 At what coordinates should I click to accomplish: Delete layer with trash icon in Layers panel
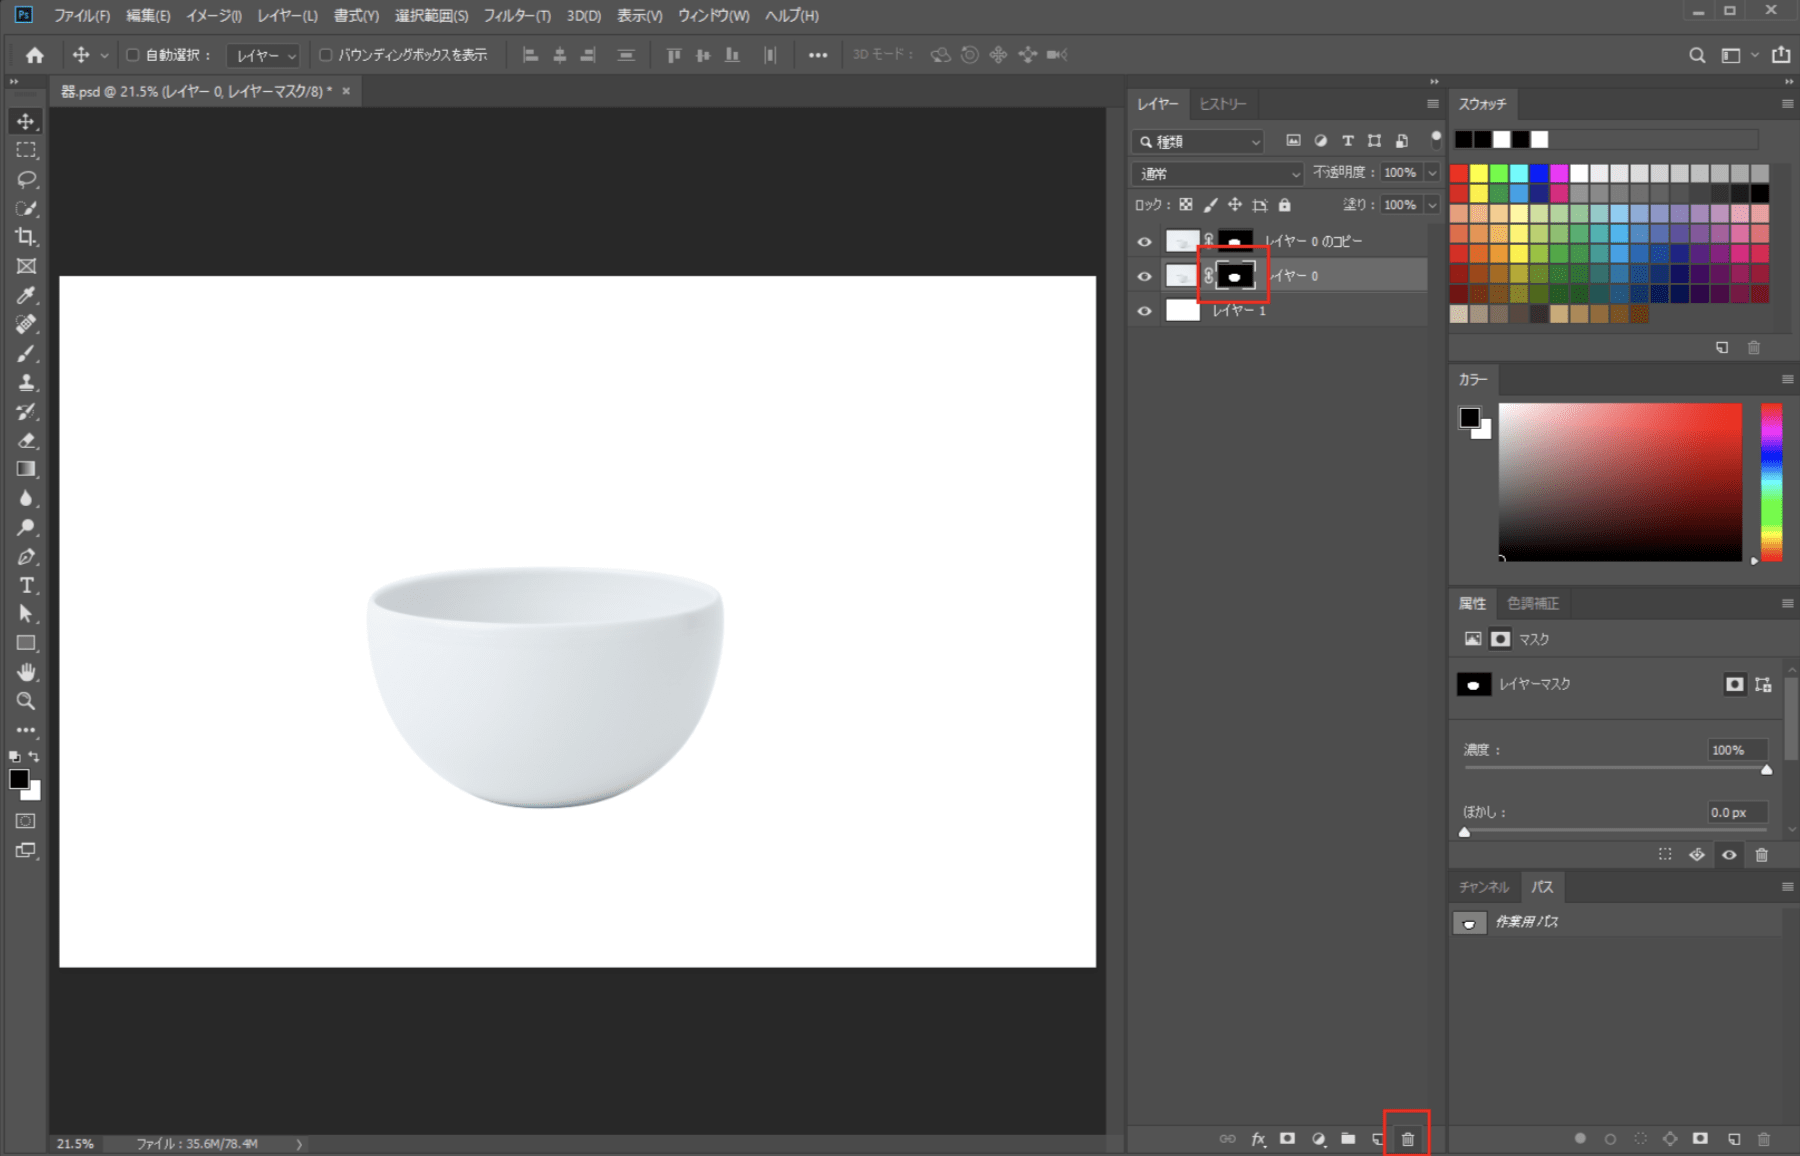(1407, 1139)
